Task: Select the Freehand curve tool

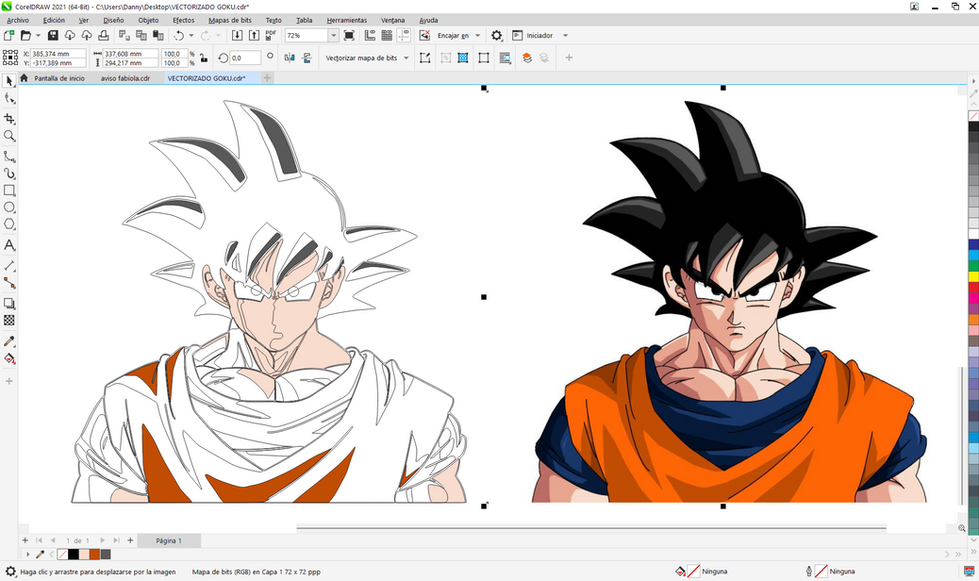Action: click(x=9, y=156)
